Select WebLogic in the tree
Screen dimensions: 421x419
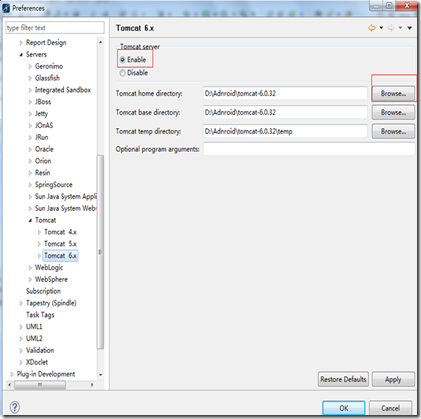(49, 268)
